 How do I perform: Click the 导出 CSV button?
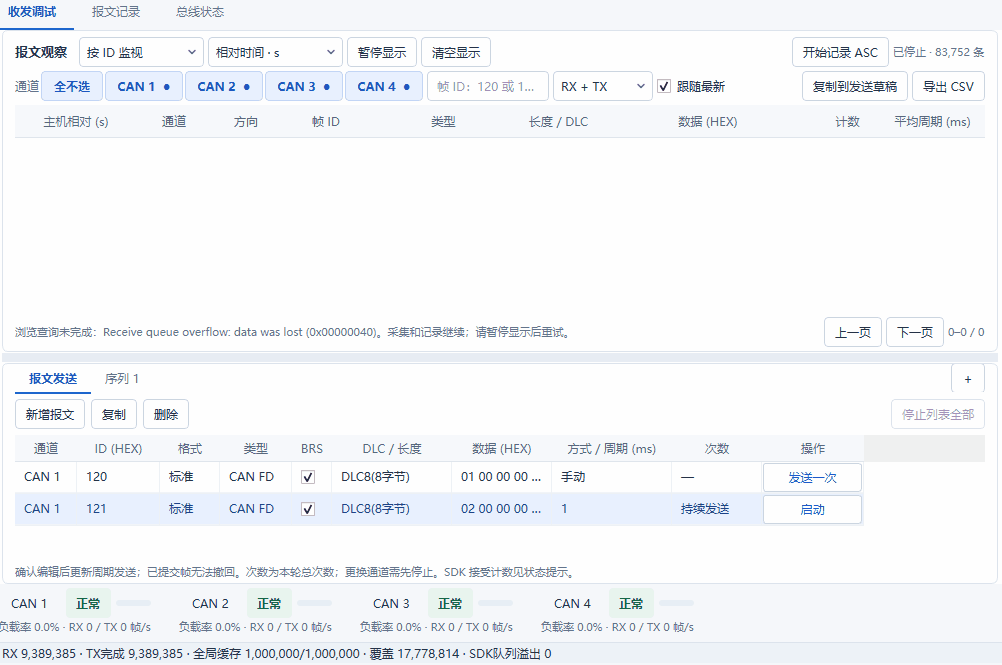pos(948,86)
